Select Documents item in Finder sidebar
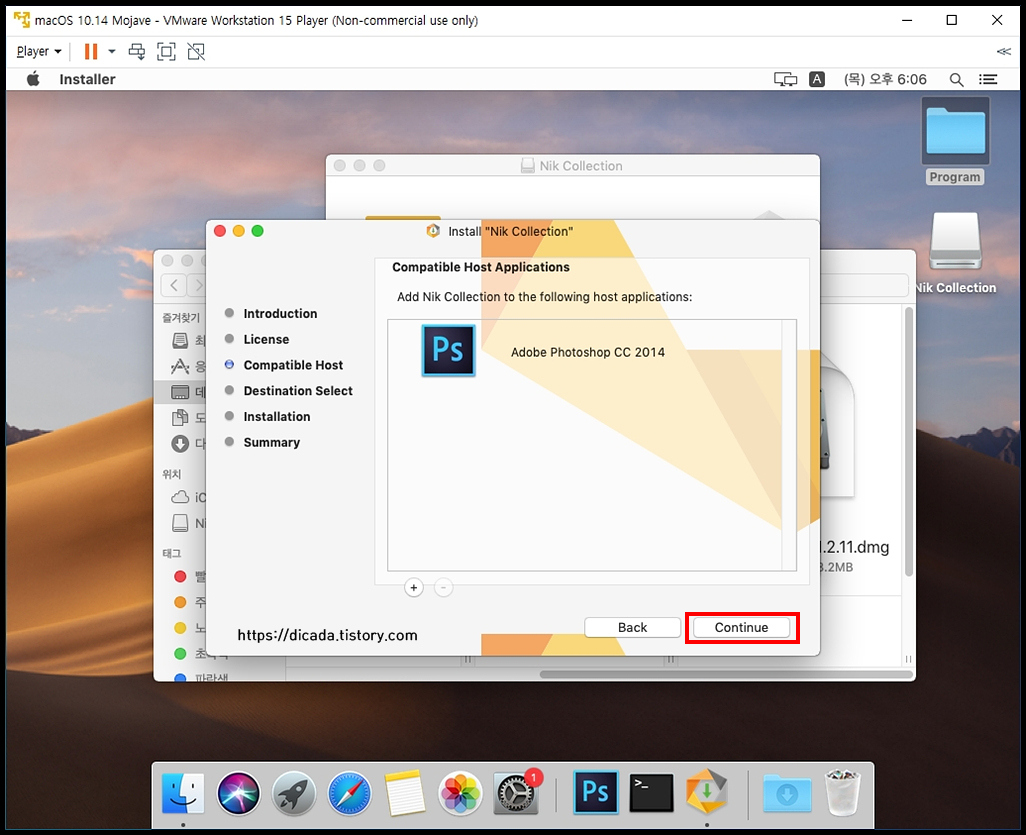This screenshot has width=1026, height=835. coord(188,418)
